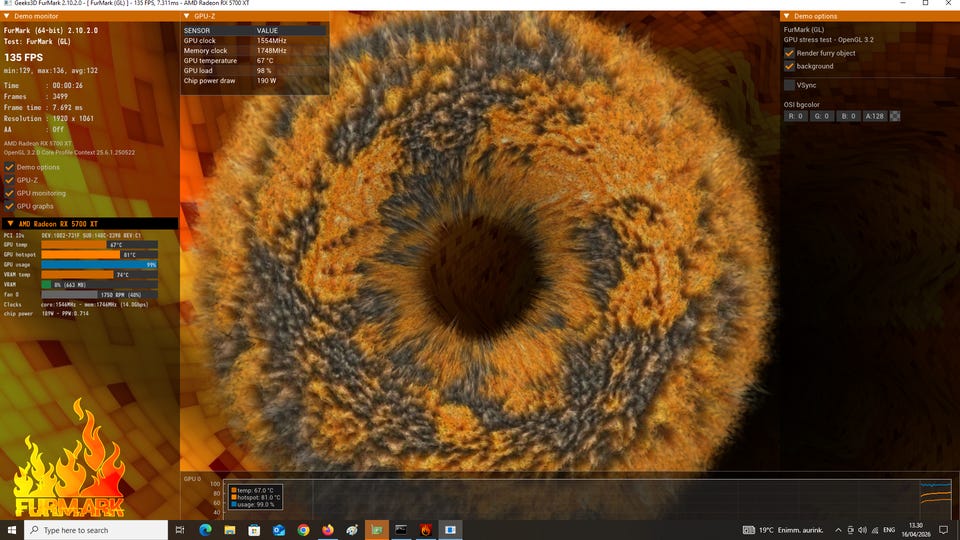The height and width of the screenshot is (540, 960).
Task: Open Google Chrome from the taskbar
Action: [x=303, y=530]
